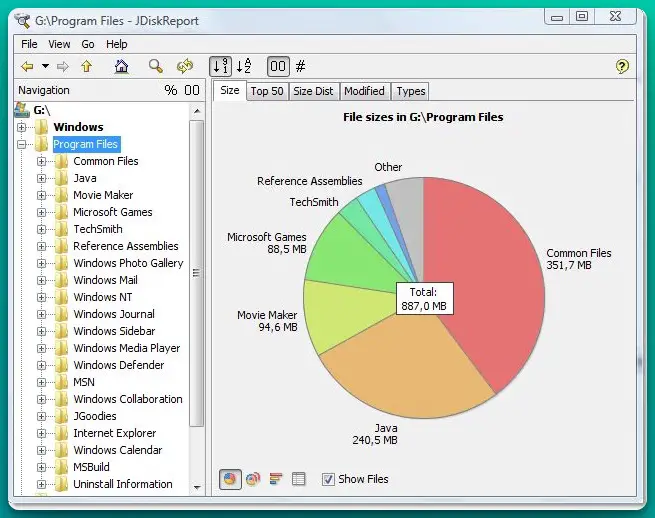The image size is (655, 518).
Task: Toggle show file count # button
Action: pos(300,66)
